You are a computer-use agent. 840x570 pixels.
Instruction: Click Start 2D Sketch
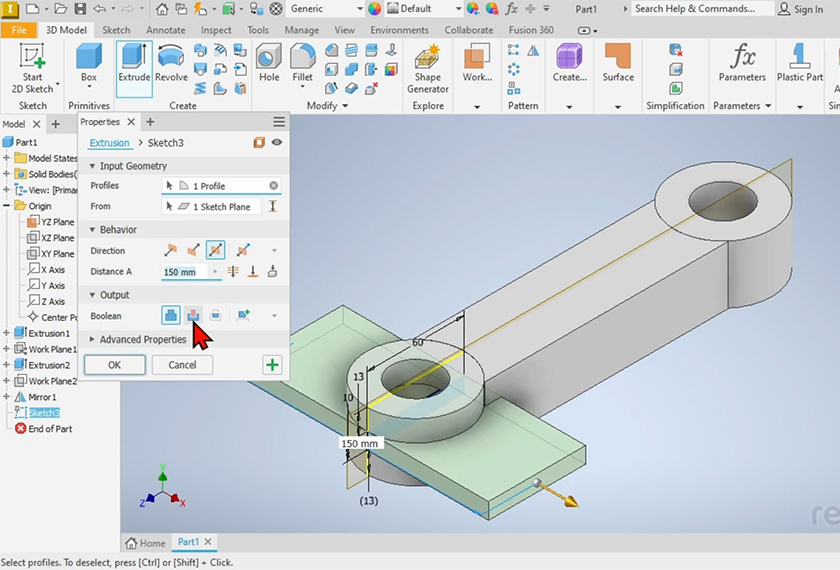[x=33, y=66]
